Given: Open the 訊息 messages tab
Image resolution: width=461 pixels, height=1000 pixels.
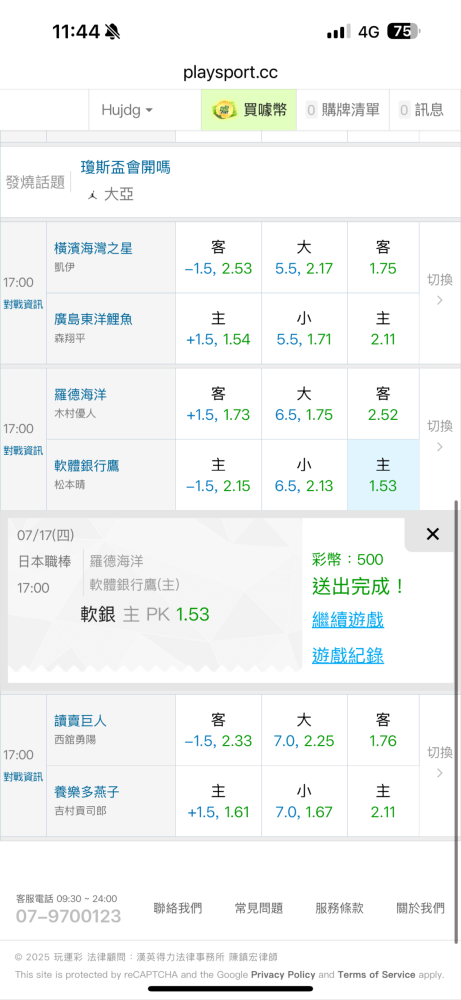Looking at the screenshot, I should click(x=421, y=110).
